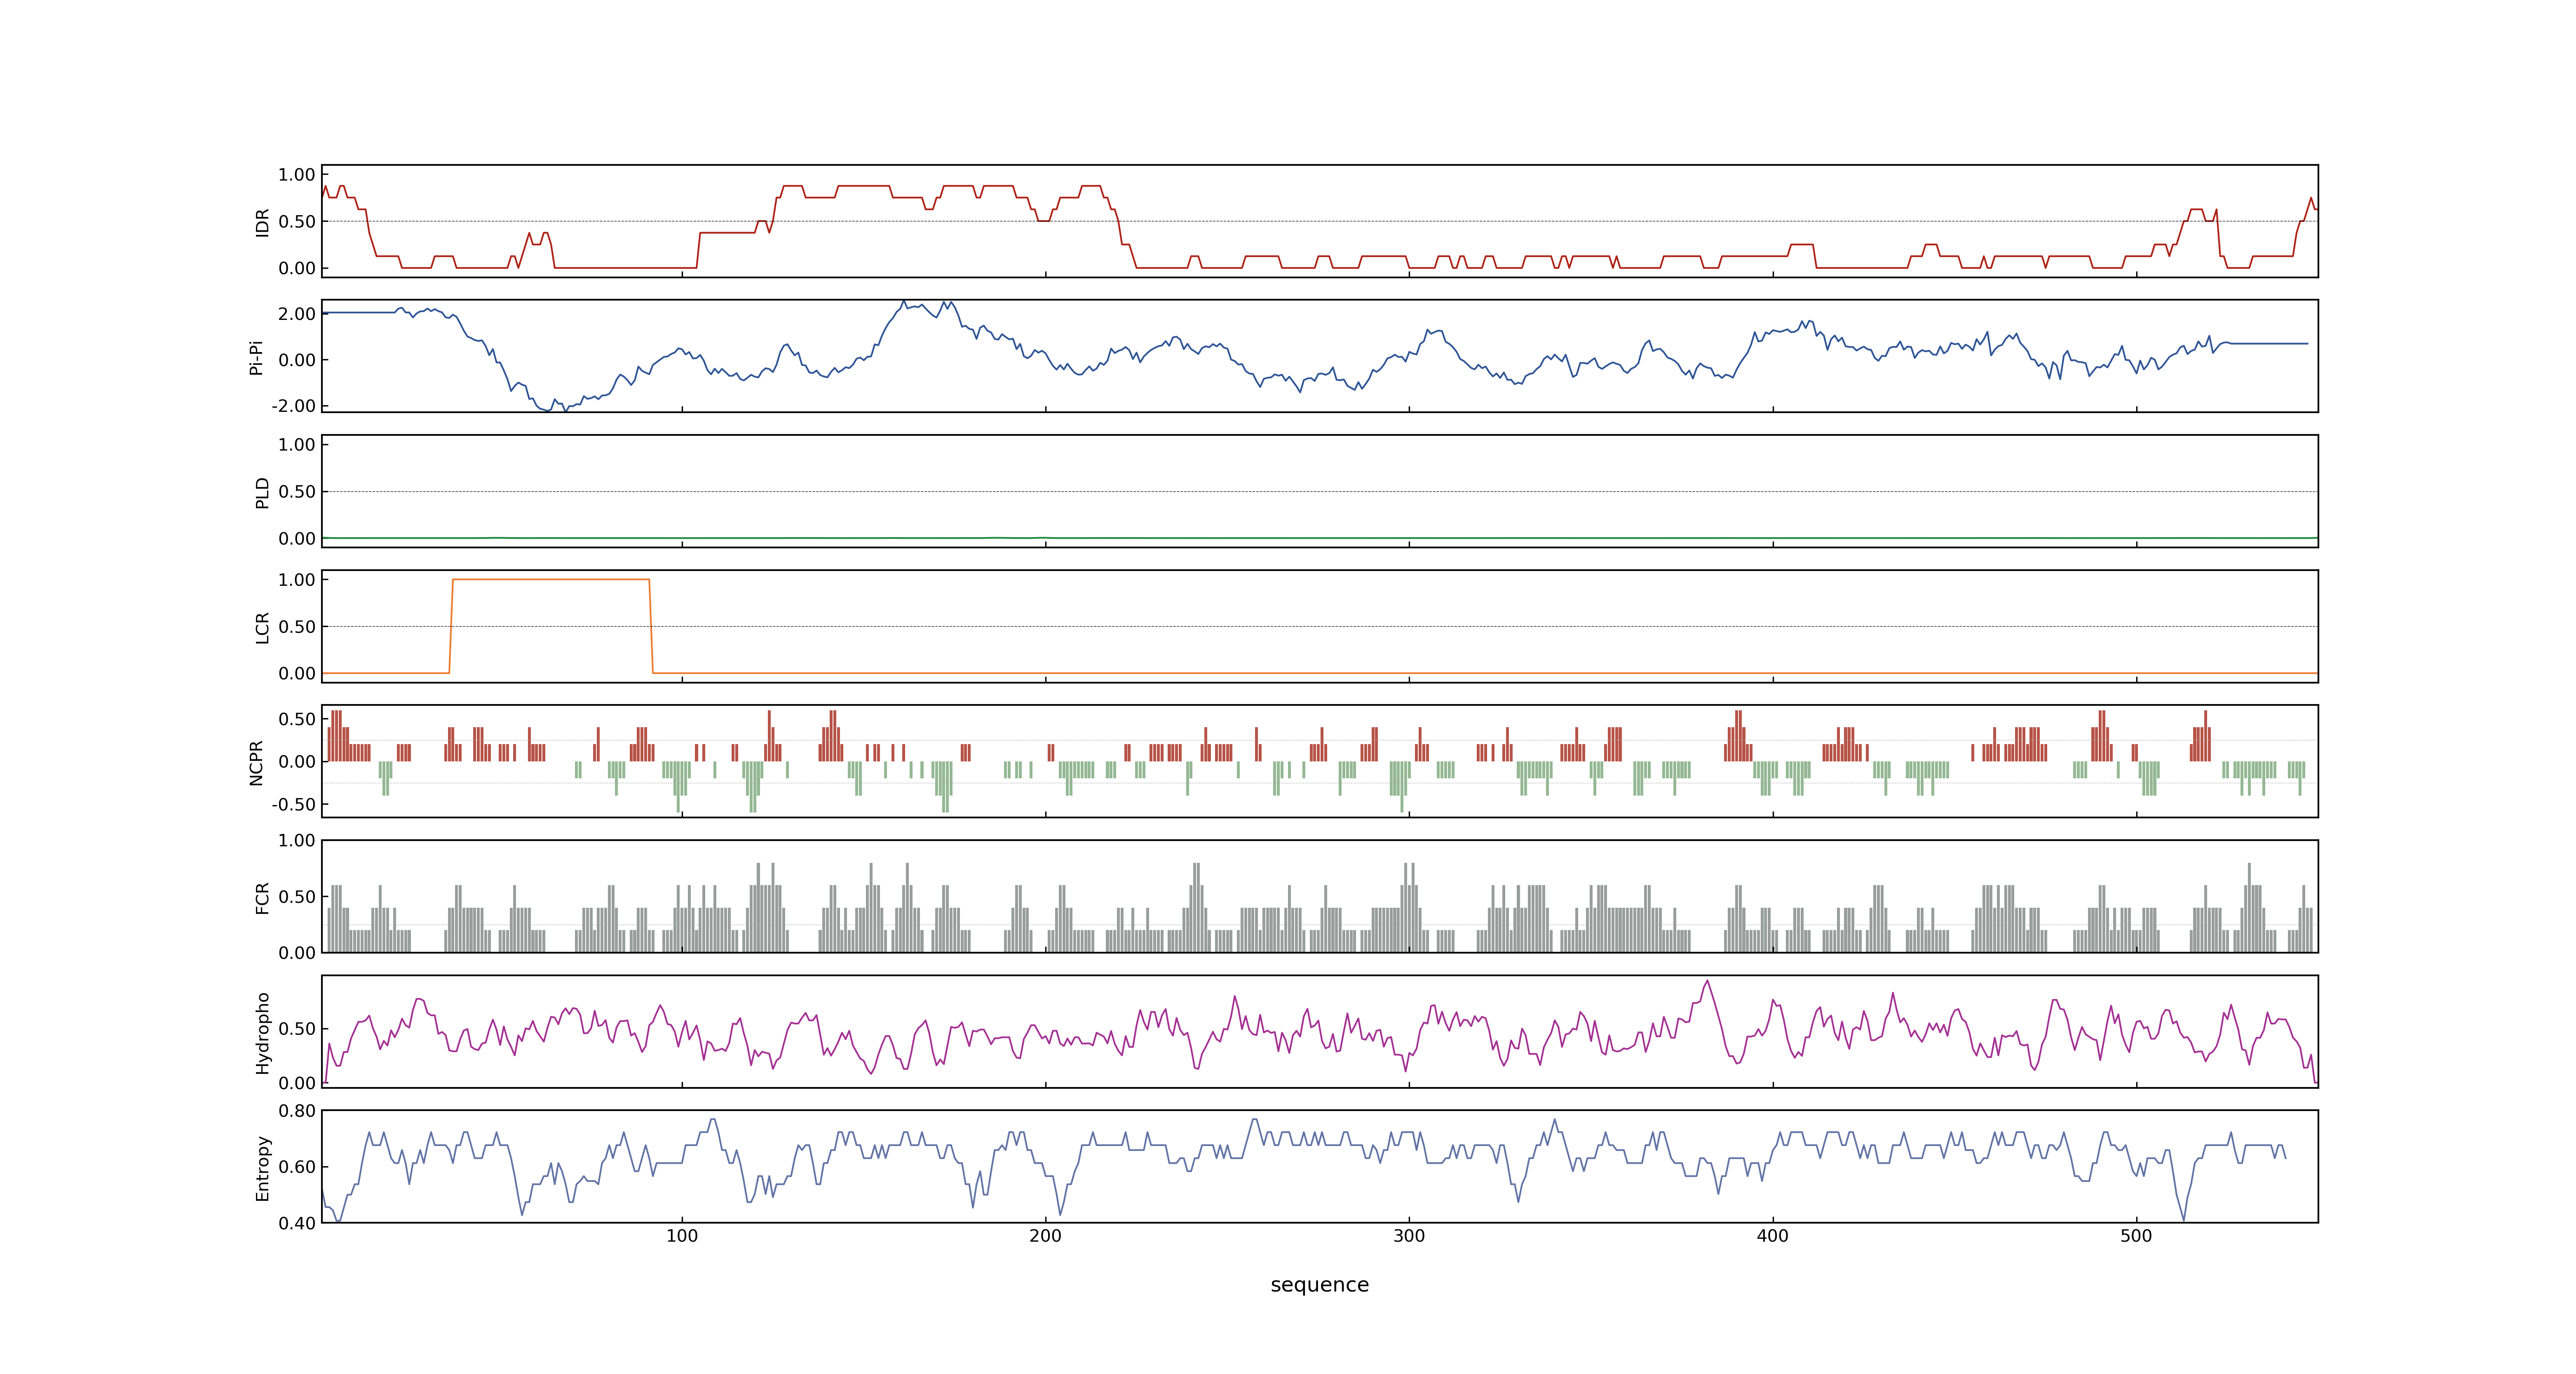Click the -2.00 tick on Pi-Pi axis

tap(293, 406)
